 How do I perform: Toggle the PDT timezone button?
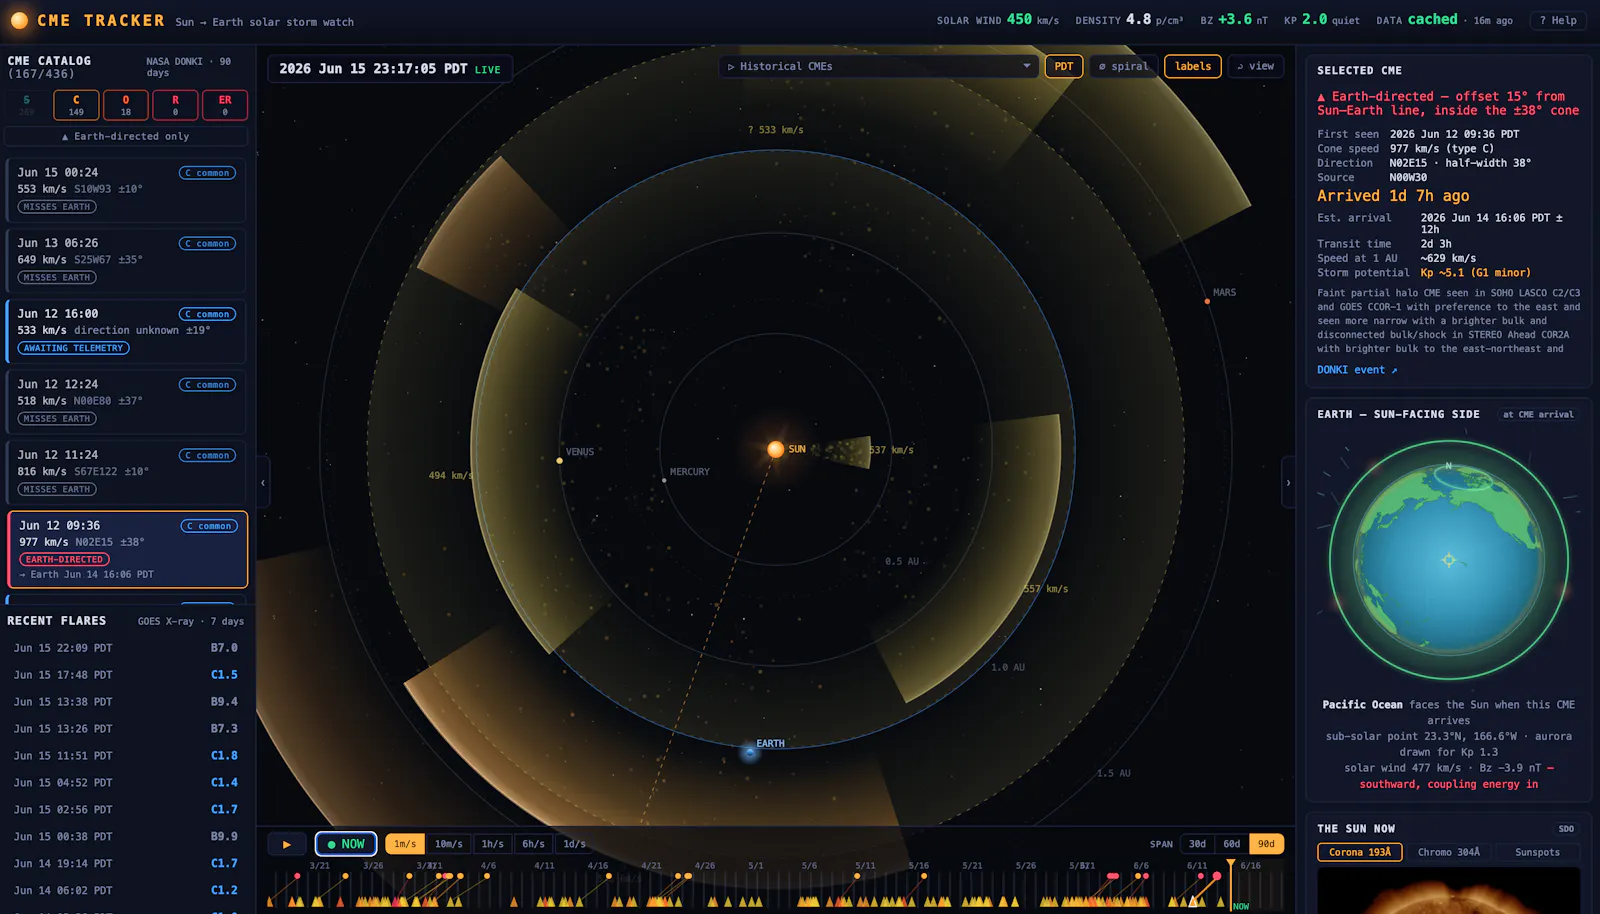coord(1064,66)
